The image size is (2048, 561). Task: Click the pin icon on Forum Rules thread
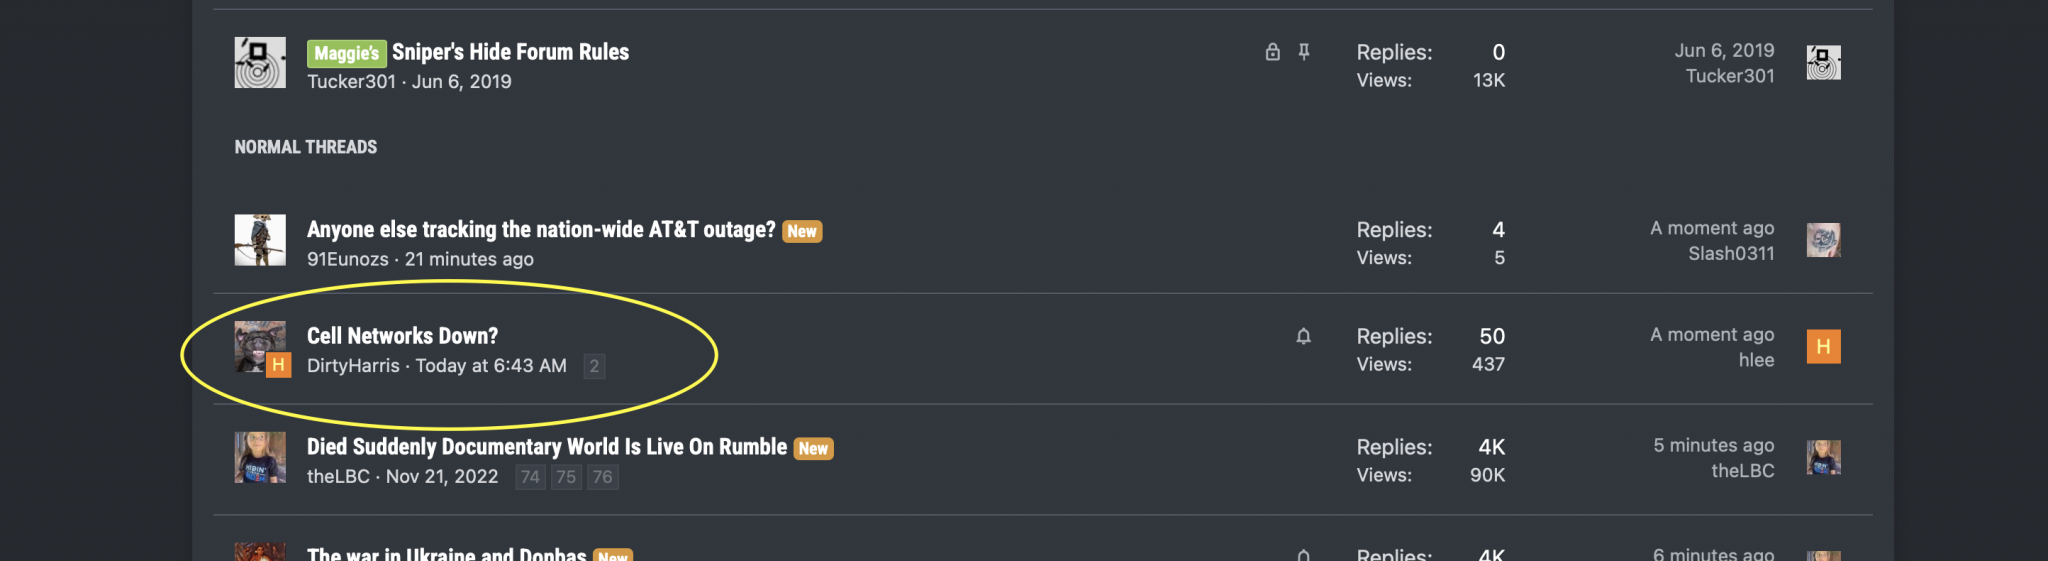click(x=1304, y=52)
